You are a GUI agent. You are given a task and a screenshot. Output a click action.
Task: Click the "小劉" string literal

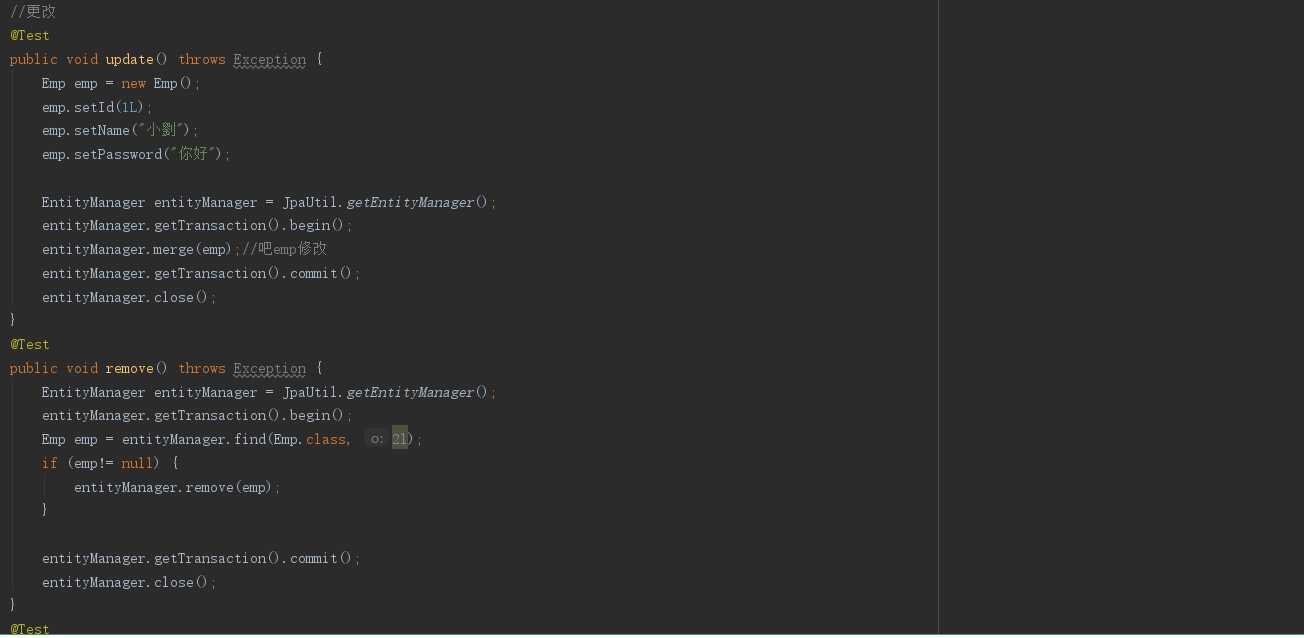[x=160, y=131]
